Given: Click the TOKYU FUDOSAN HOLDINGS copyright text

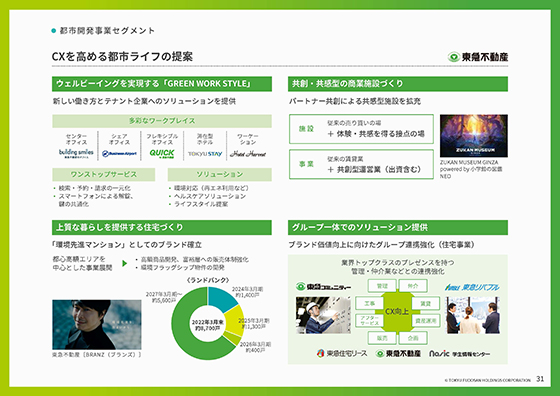Looking at the screenshot, I should [488, 381].
